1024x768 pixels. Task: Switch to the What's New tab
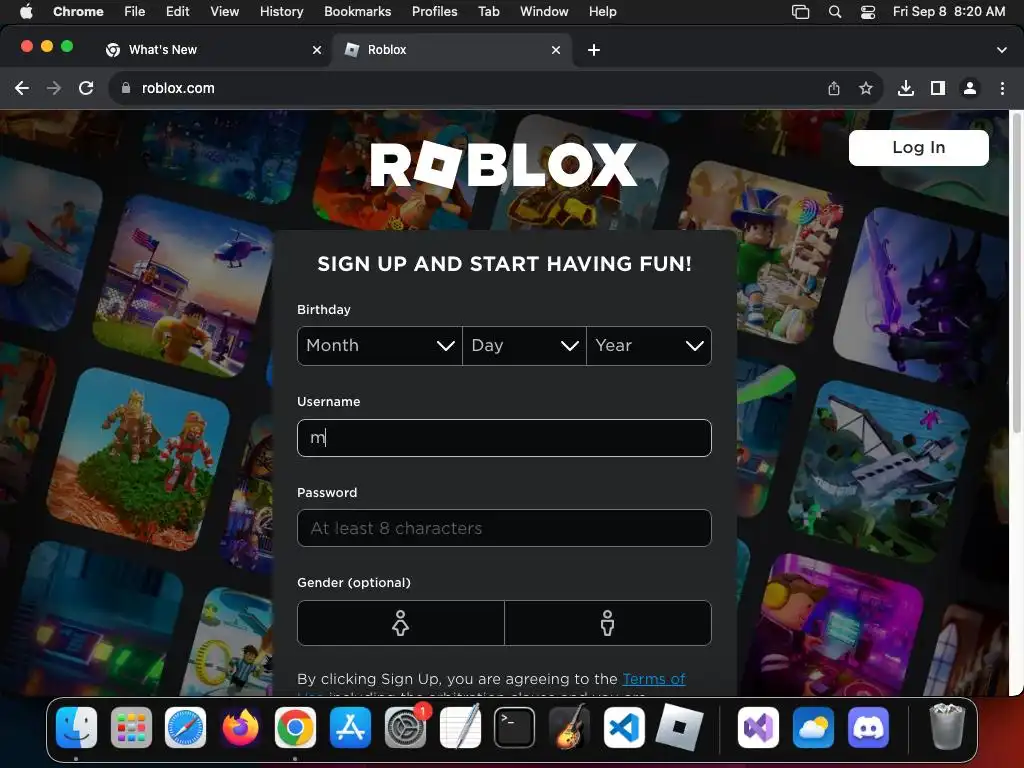pos(212,50)
